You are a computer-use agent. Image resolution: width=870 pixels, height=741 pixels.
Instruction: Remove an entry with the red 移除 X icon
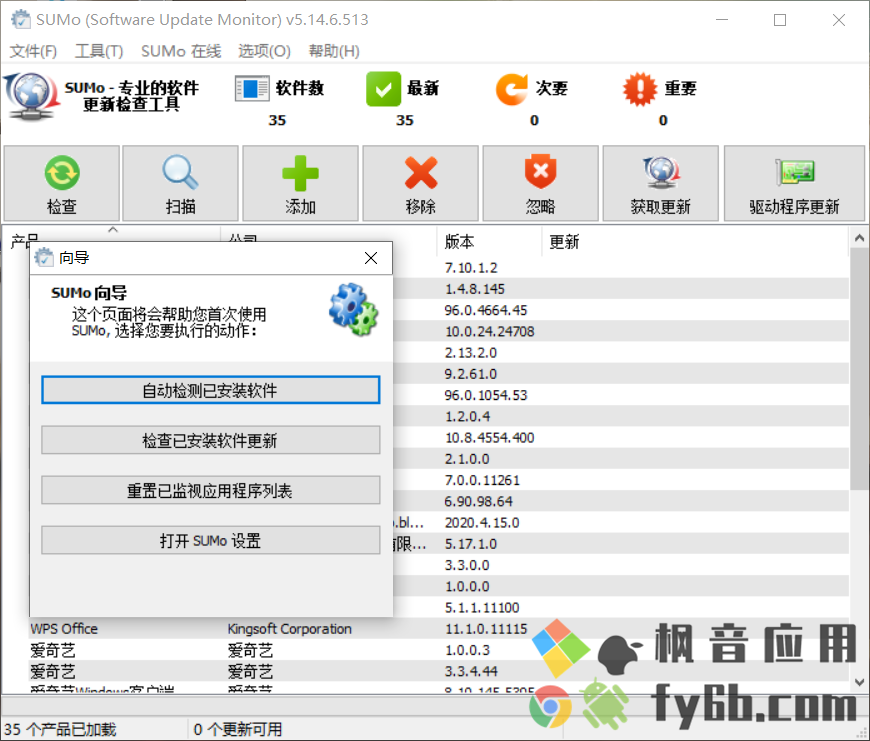click(421, 173)
